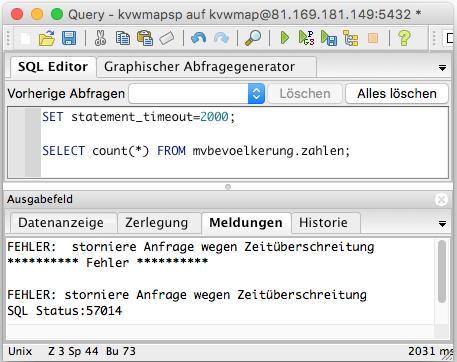Image resolution: width=457 pixels, height=362 pixels.
Task: Cut selection with the scissors icon
Action: click(x=100, y=38)
